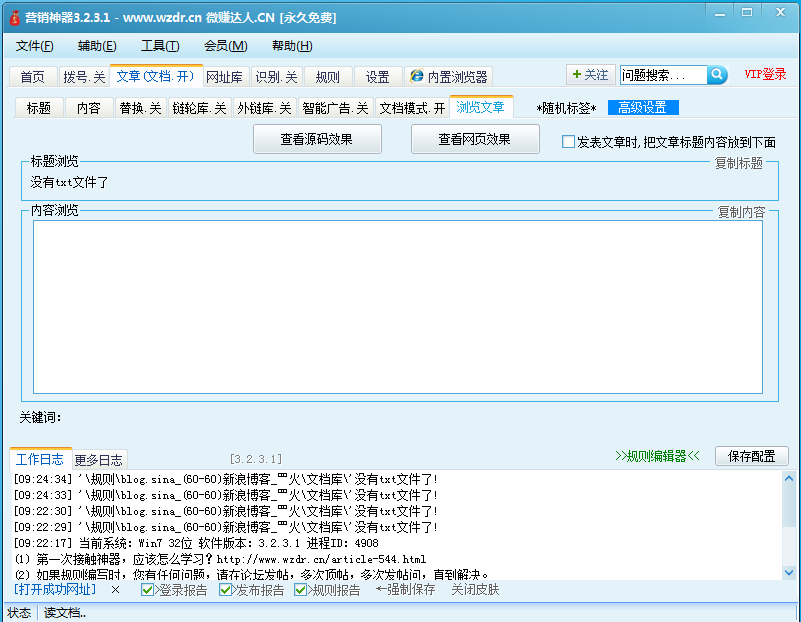Open the 工具(T) menu
Viewport: 801px width, 622px height.
pyautogui.click(x=160, y=45)
